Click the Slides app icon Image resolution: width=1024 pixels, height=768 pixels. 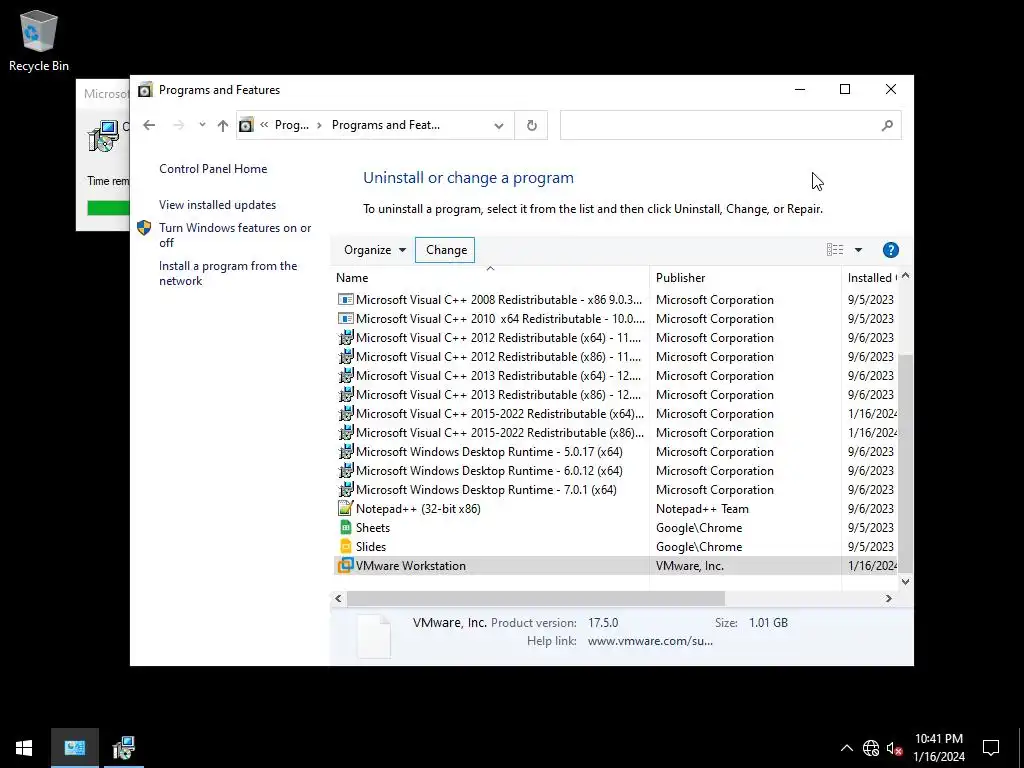[345, 547]
